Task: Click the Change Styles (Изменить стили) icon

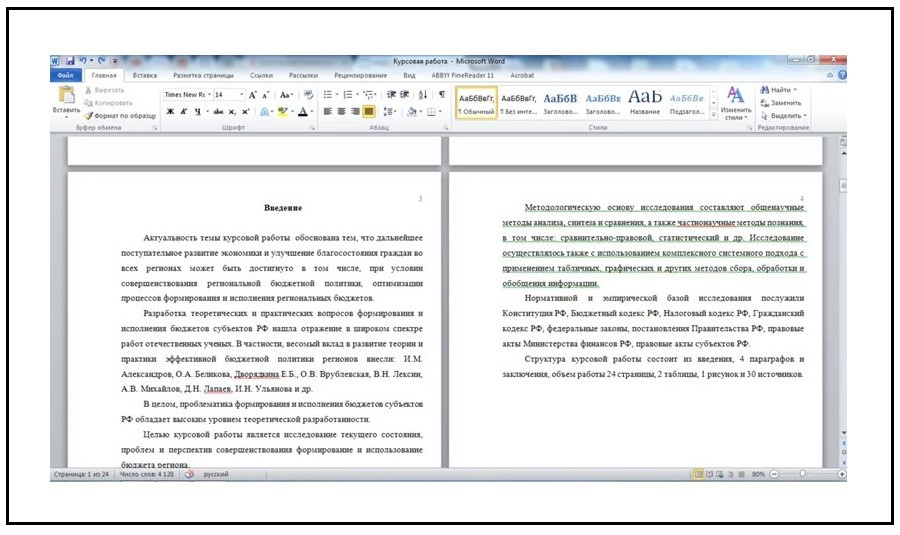Action: point(735,102)
